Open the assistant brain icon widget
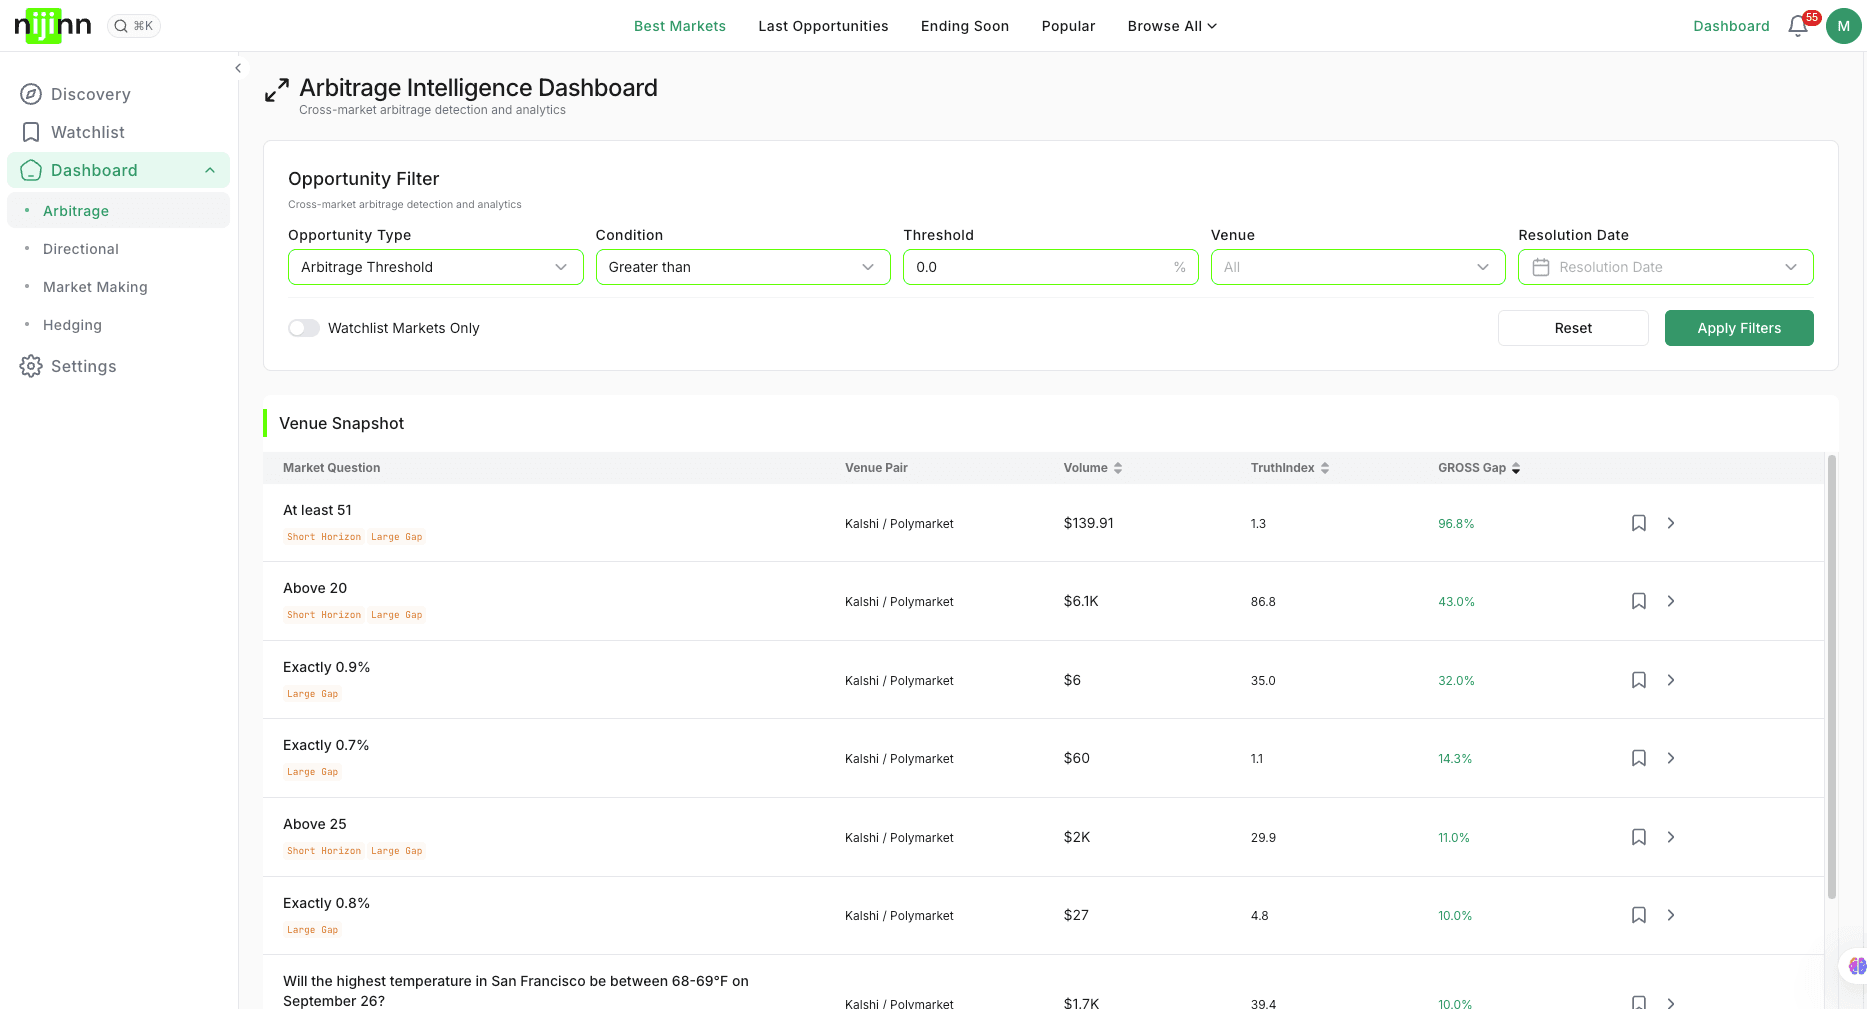This screenshot has height=1009, width=1867. coord(1857,966)
